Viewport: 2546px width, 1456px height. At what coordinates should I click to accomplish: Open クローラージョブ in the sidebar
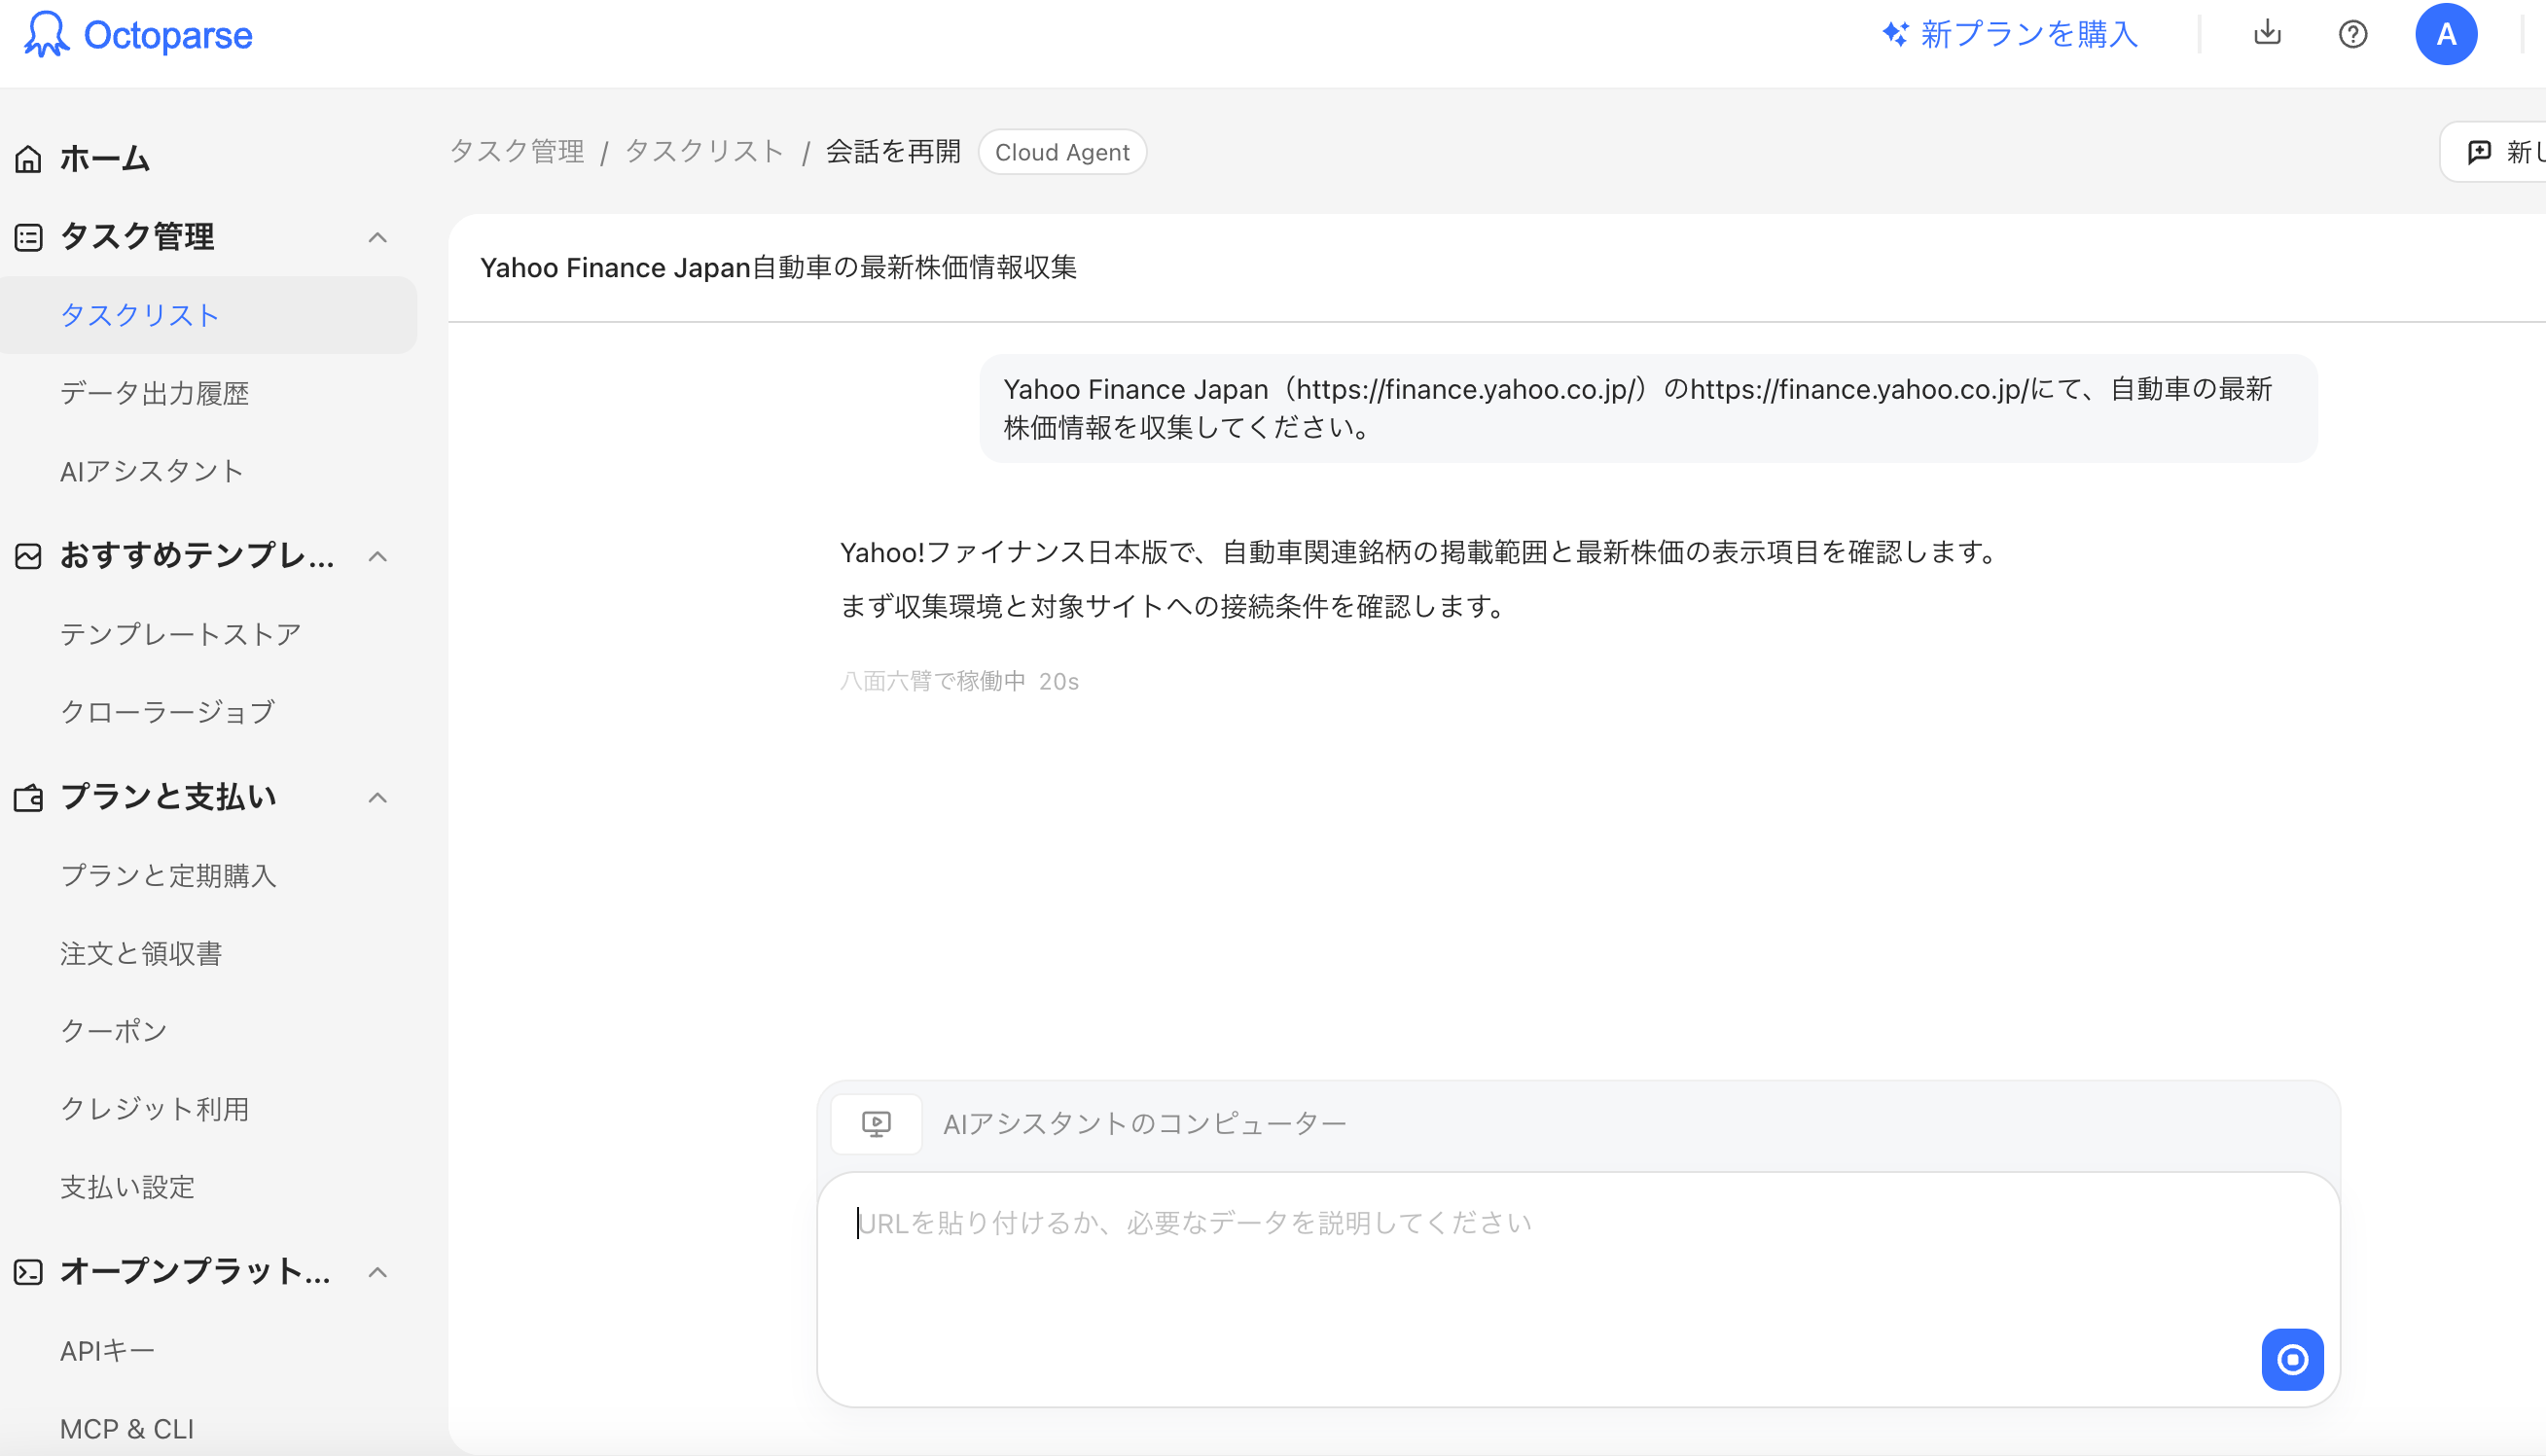168,712
